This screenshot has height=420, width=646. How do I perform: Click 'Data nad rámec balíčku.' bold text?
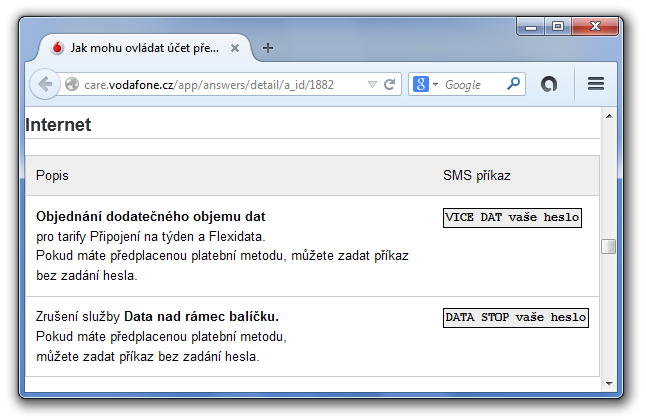click(x=201, y=317)
